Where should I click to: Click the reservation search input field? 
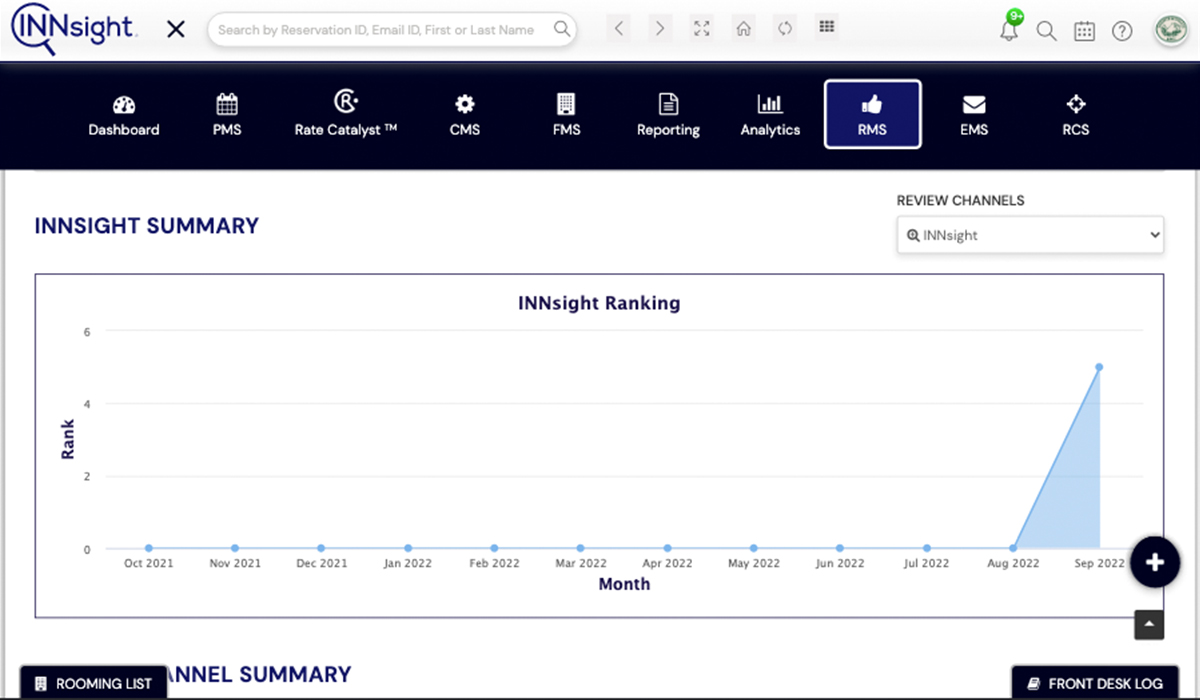click(x=392, y=30)
